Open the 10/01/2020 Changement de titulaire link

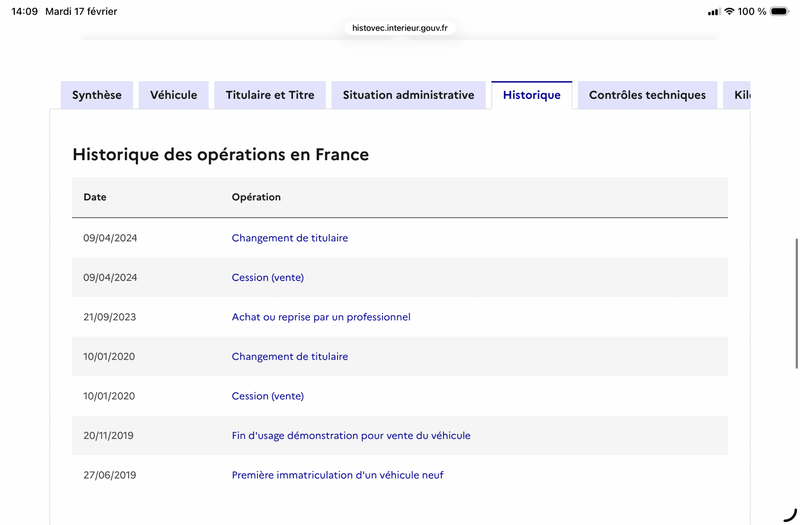[290, 356]
